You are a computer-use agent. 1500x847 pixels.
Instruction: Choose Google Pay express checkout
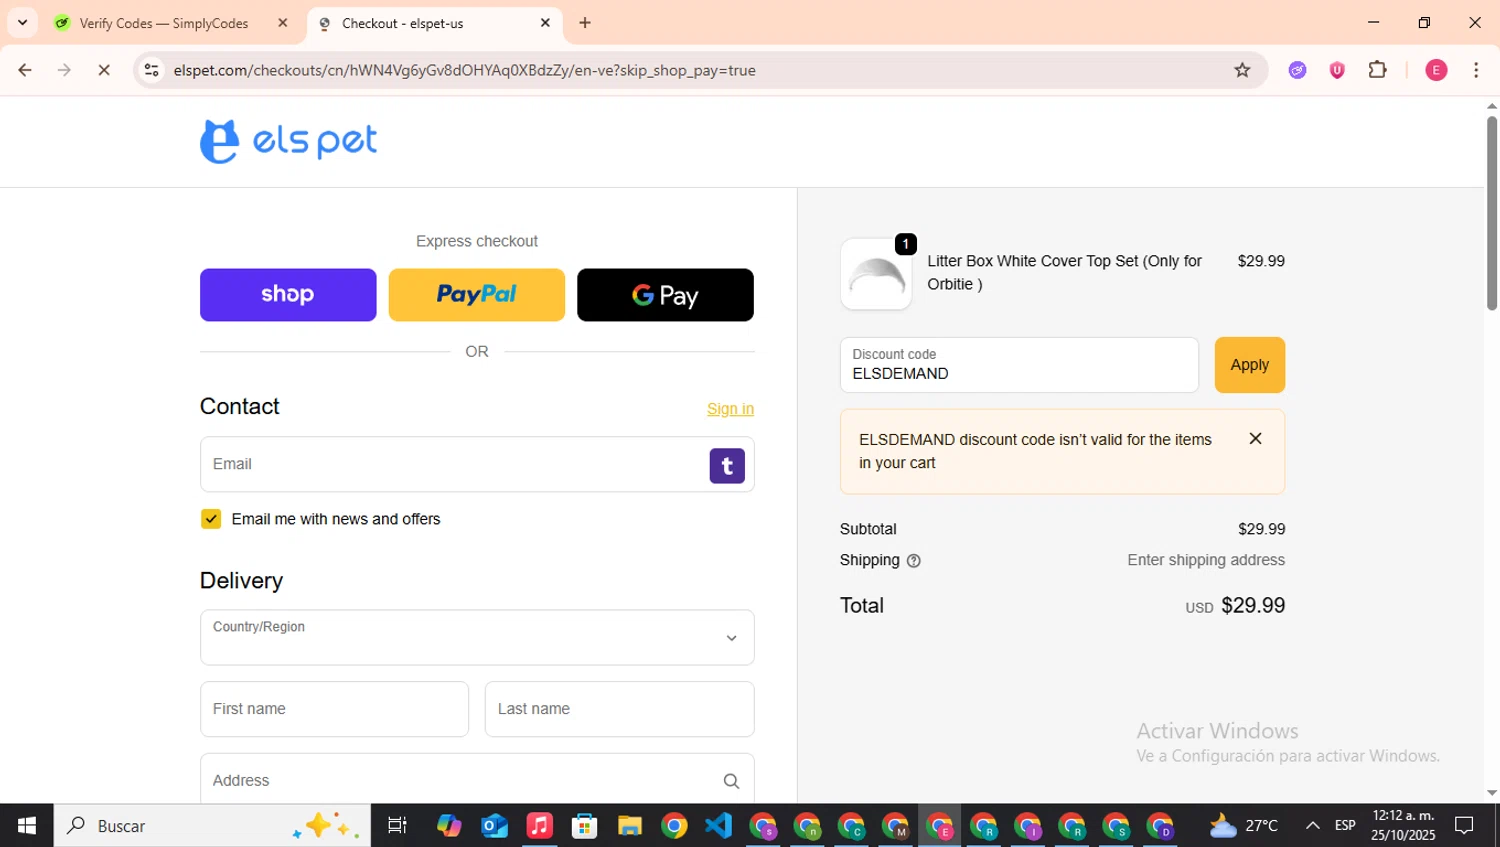coord(665,295)
